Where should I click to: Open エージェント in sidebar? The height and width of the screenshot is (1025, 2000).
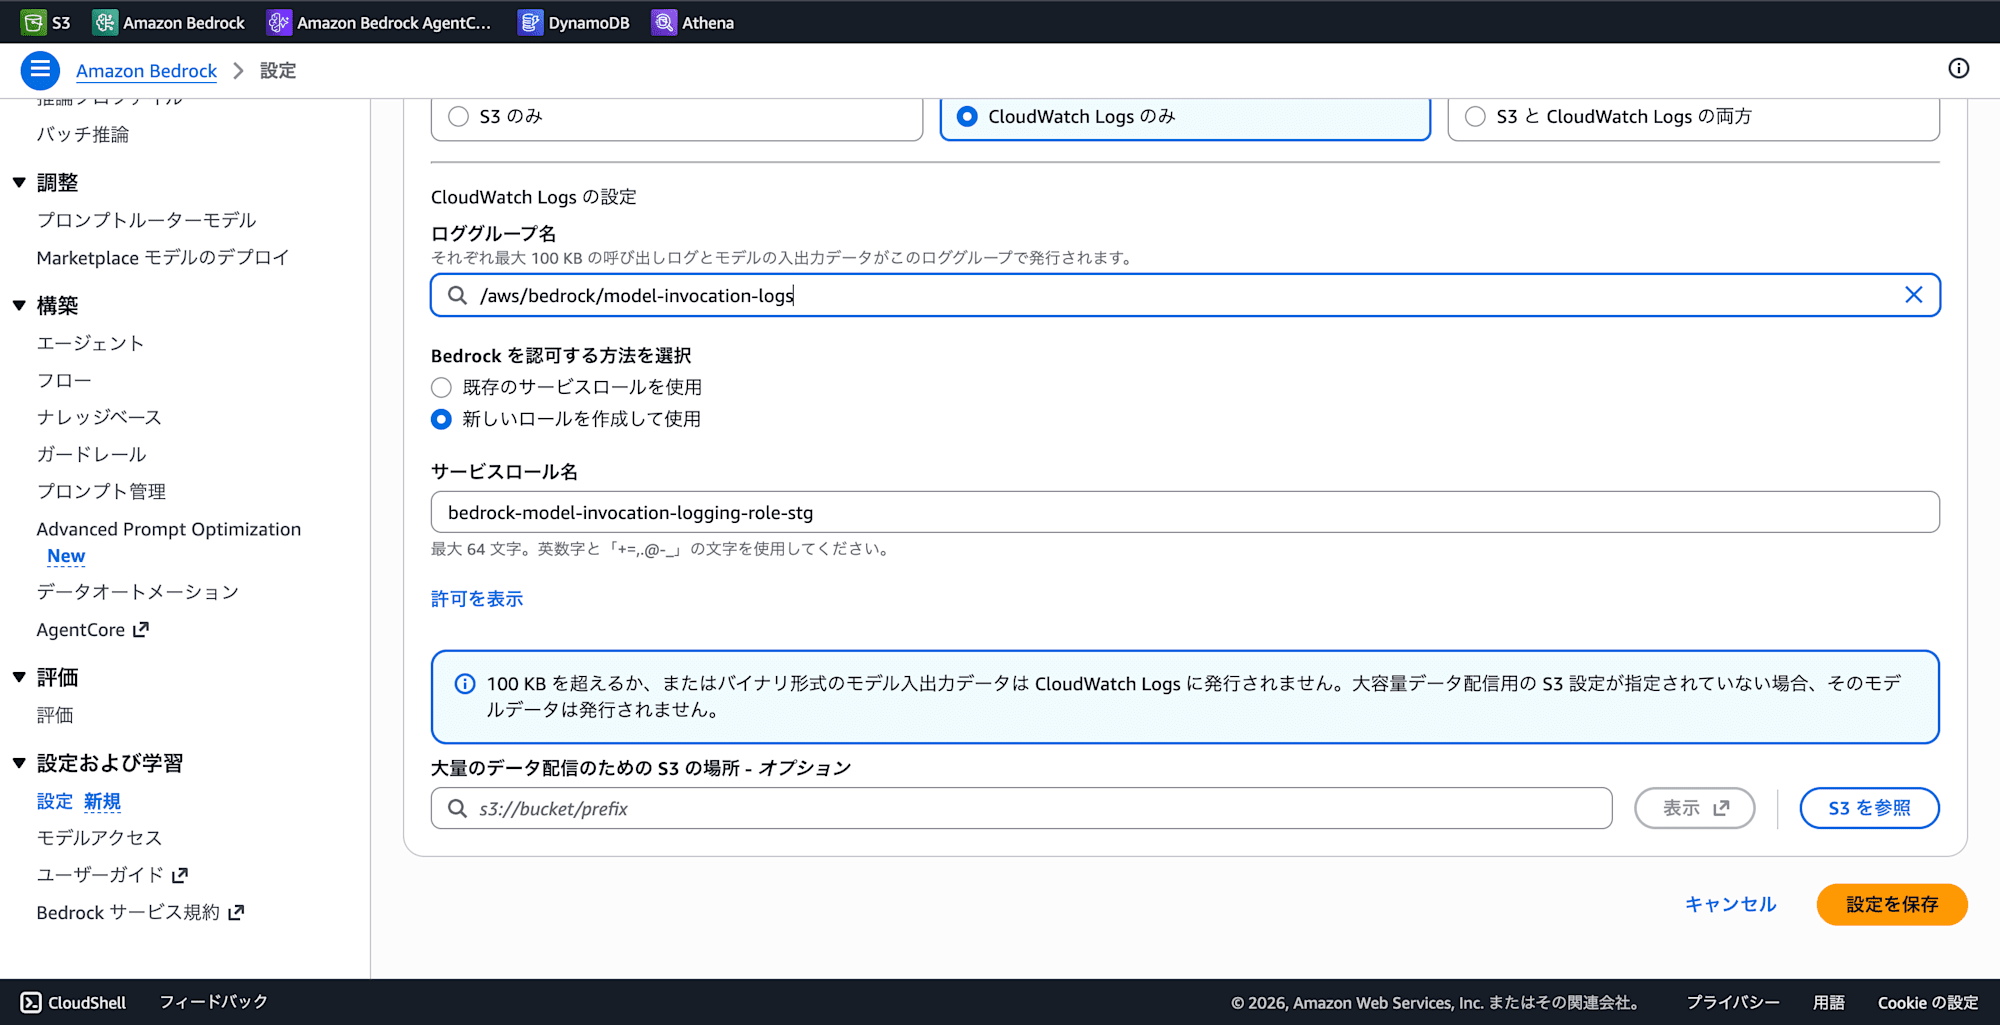pos(91,343)
